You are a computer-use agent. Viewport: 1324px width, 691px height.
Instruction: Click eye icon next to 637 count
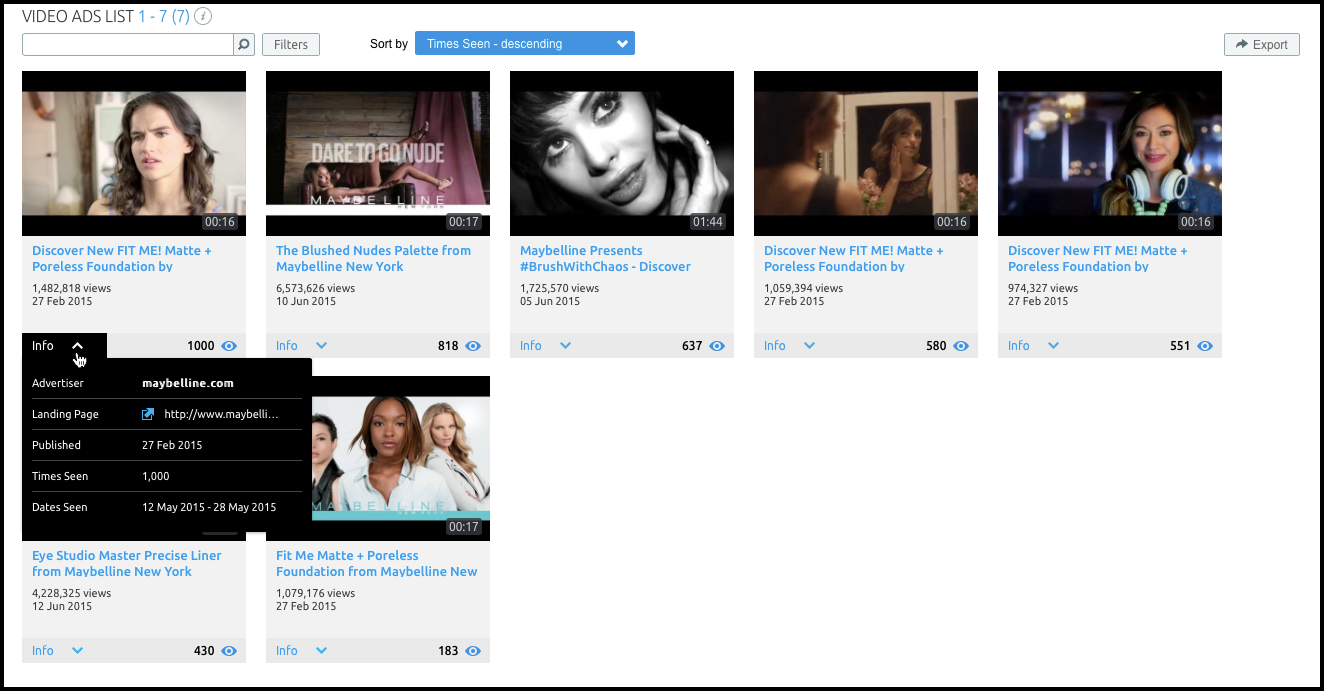coord(718,346)
